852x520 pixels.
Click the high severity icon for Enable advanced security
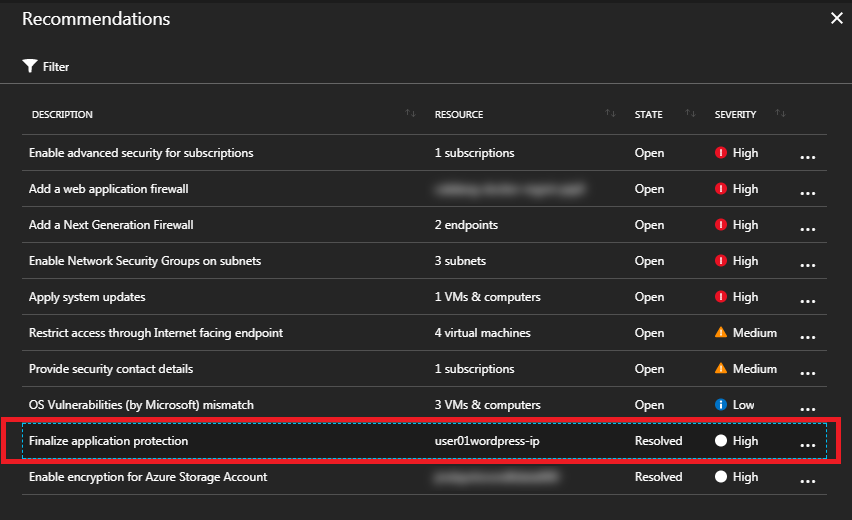click(x=721, y=153)
